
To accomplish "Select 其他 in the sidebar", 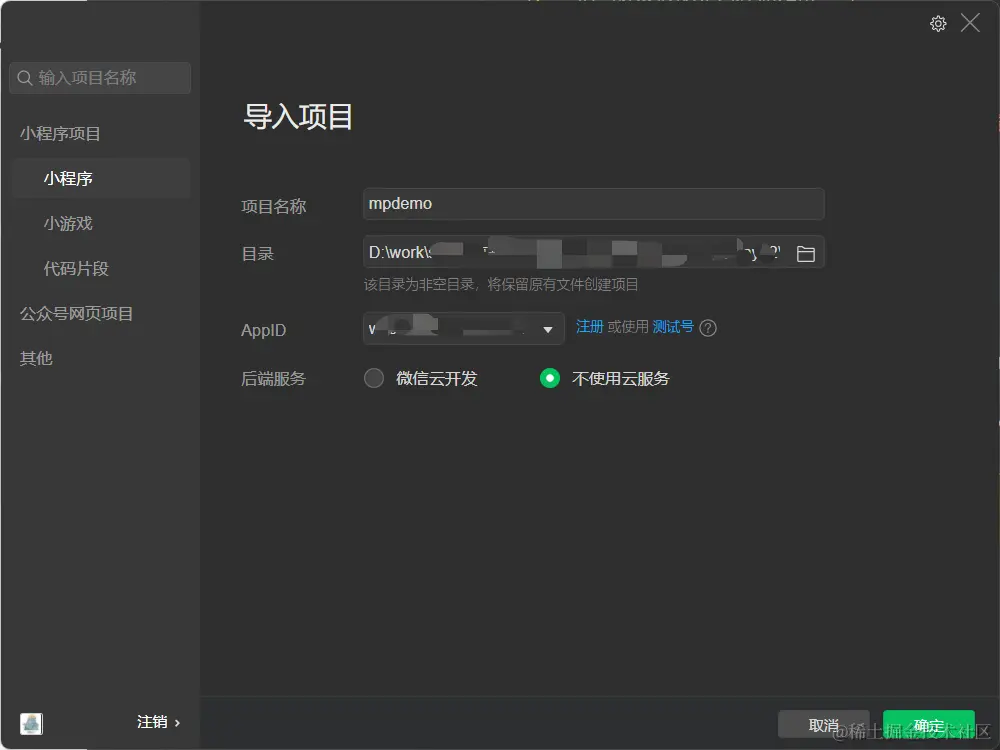I will coord(36,358).
